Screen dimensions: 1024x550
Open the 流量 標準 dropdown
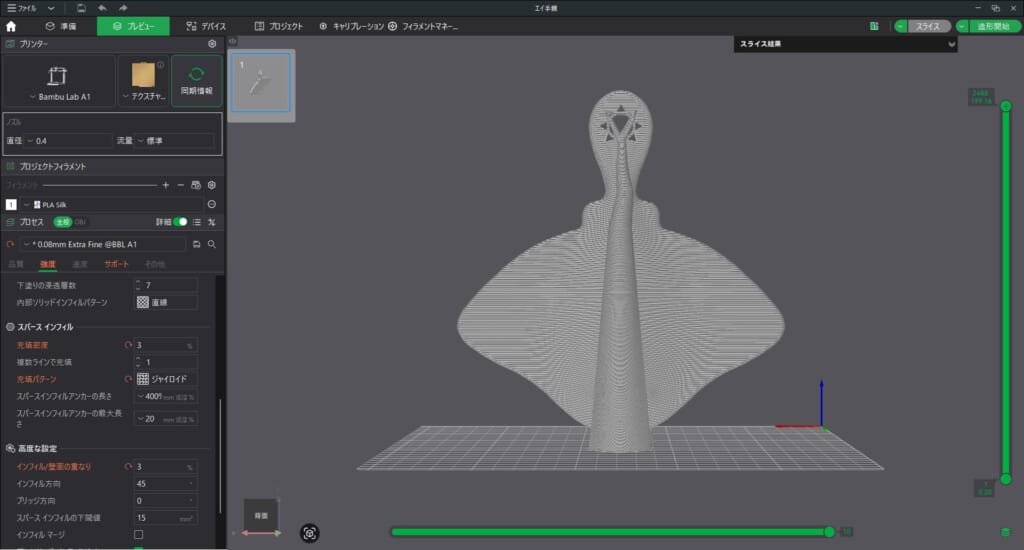[x=174, y=140]
